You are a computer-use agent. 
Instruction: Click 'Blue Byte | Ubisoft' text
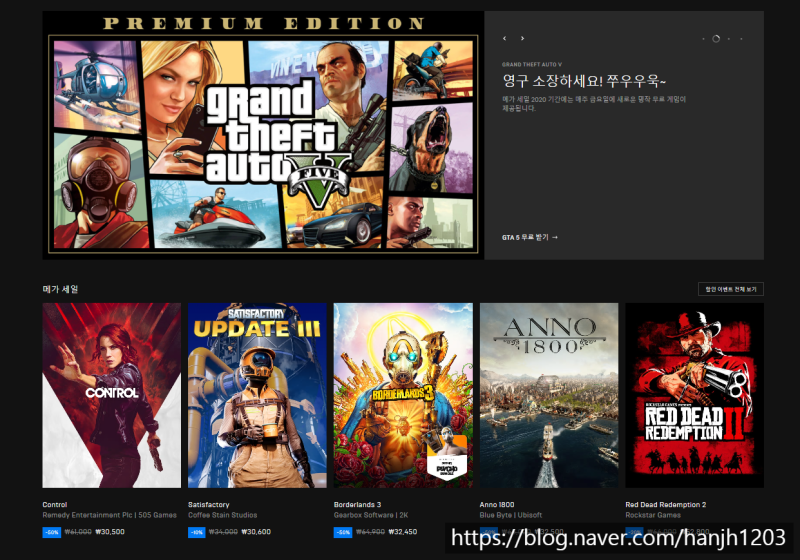pos(511,515)
